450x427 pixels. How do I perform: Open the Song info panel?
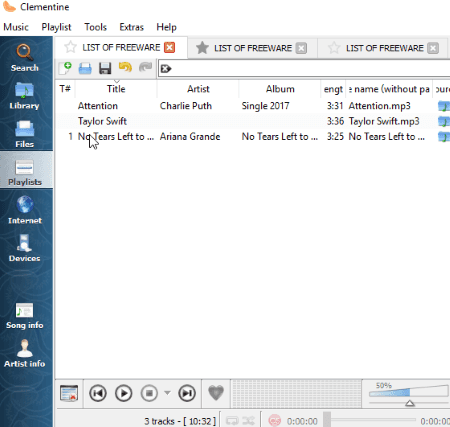tap(24, 316)
